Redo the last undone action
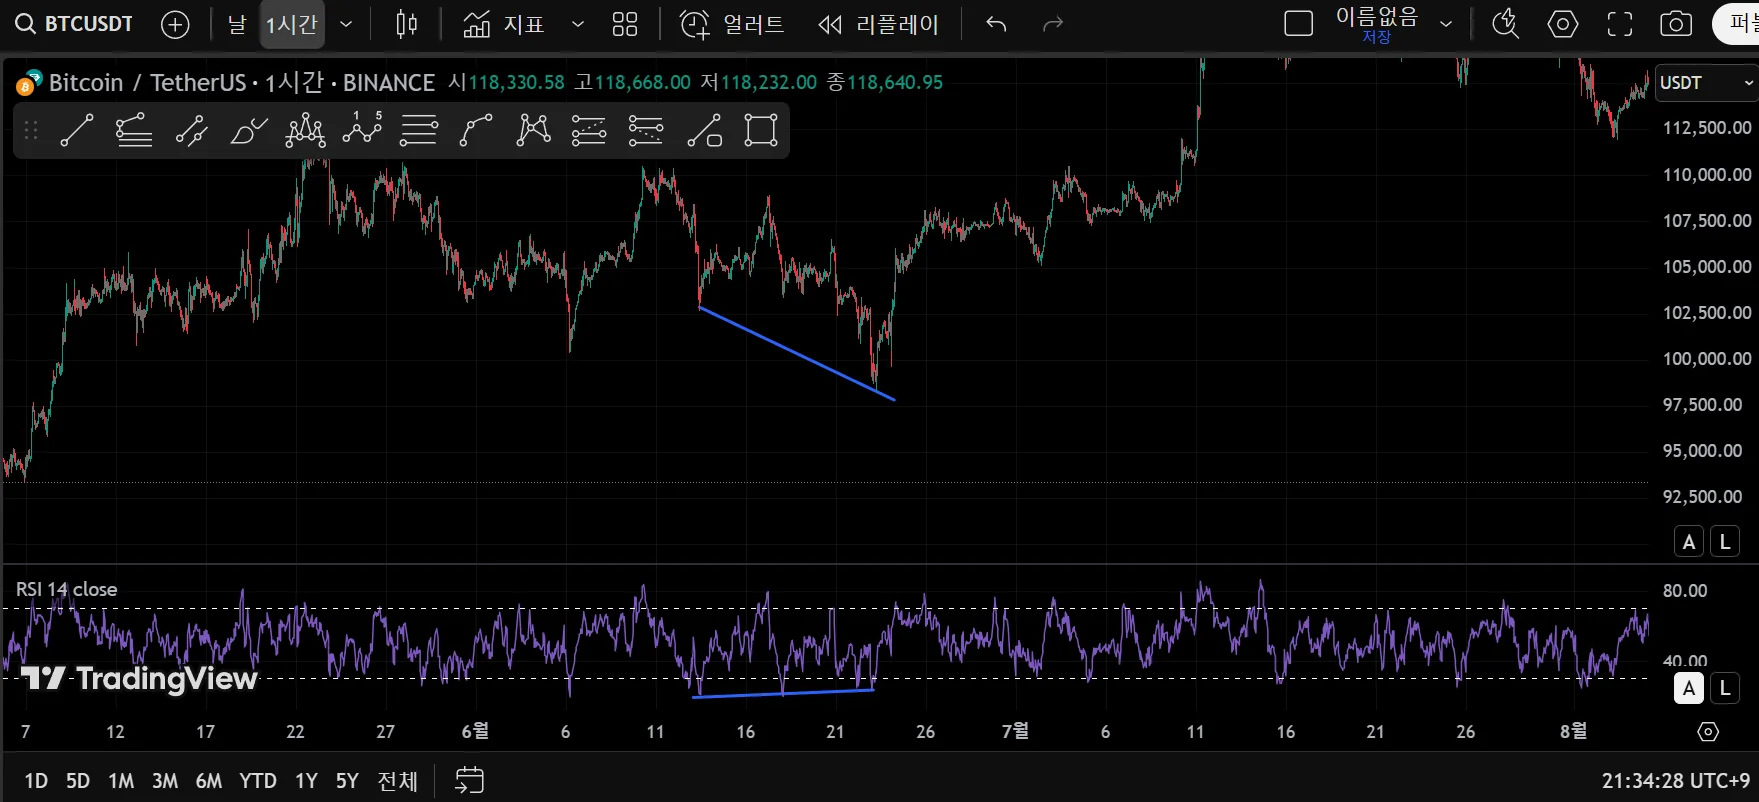Viewport: 1759px width, 802px height. click(1053, 24)
